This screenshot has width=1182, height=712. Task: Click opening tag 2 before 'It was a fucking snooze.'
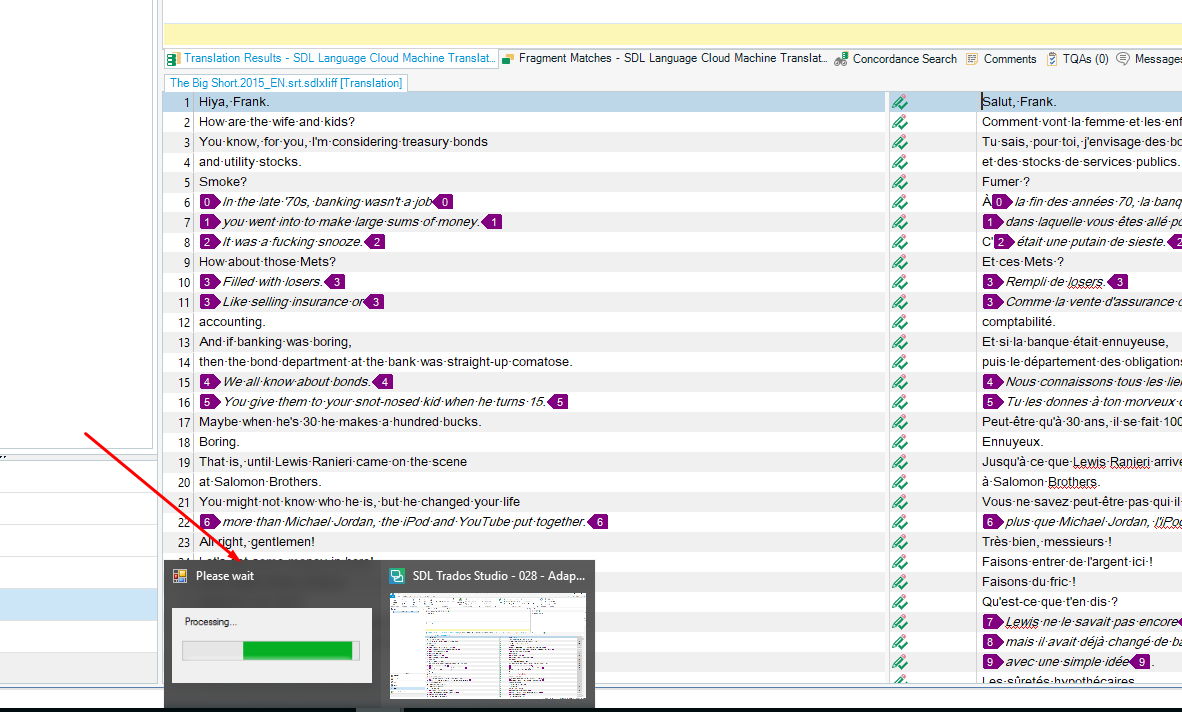point(209,242)
